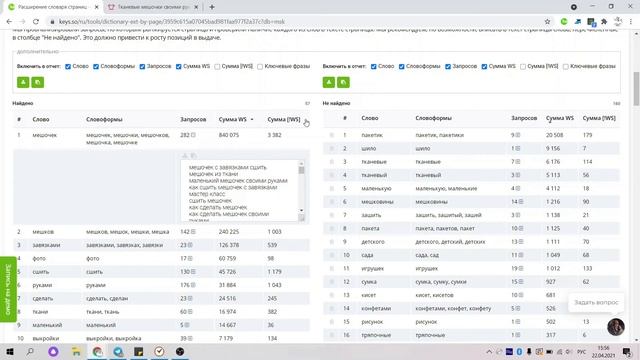Sort the Найдено table by Слово

(x=41, y=120)
